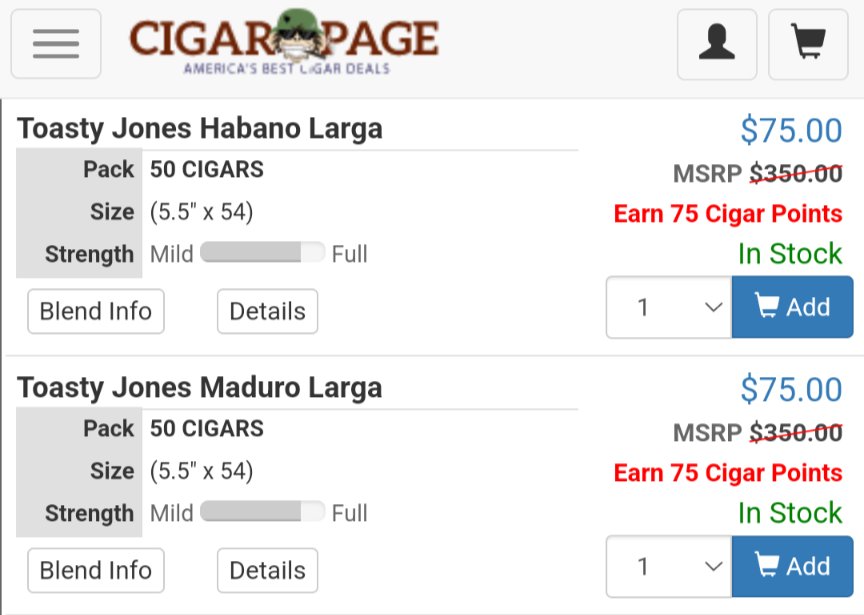The image size is (864, 615).
Task: Open Details for Maduro Larga
Action: (267, 570)
